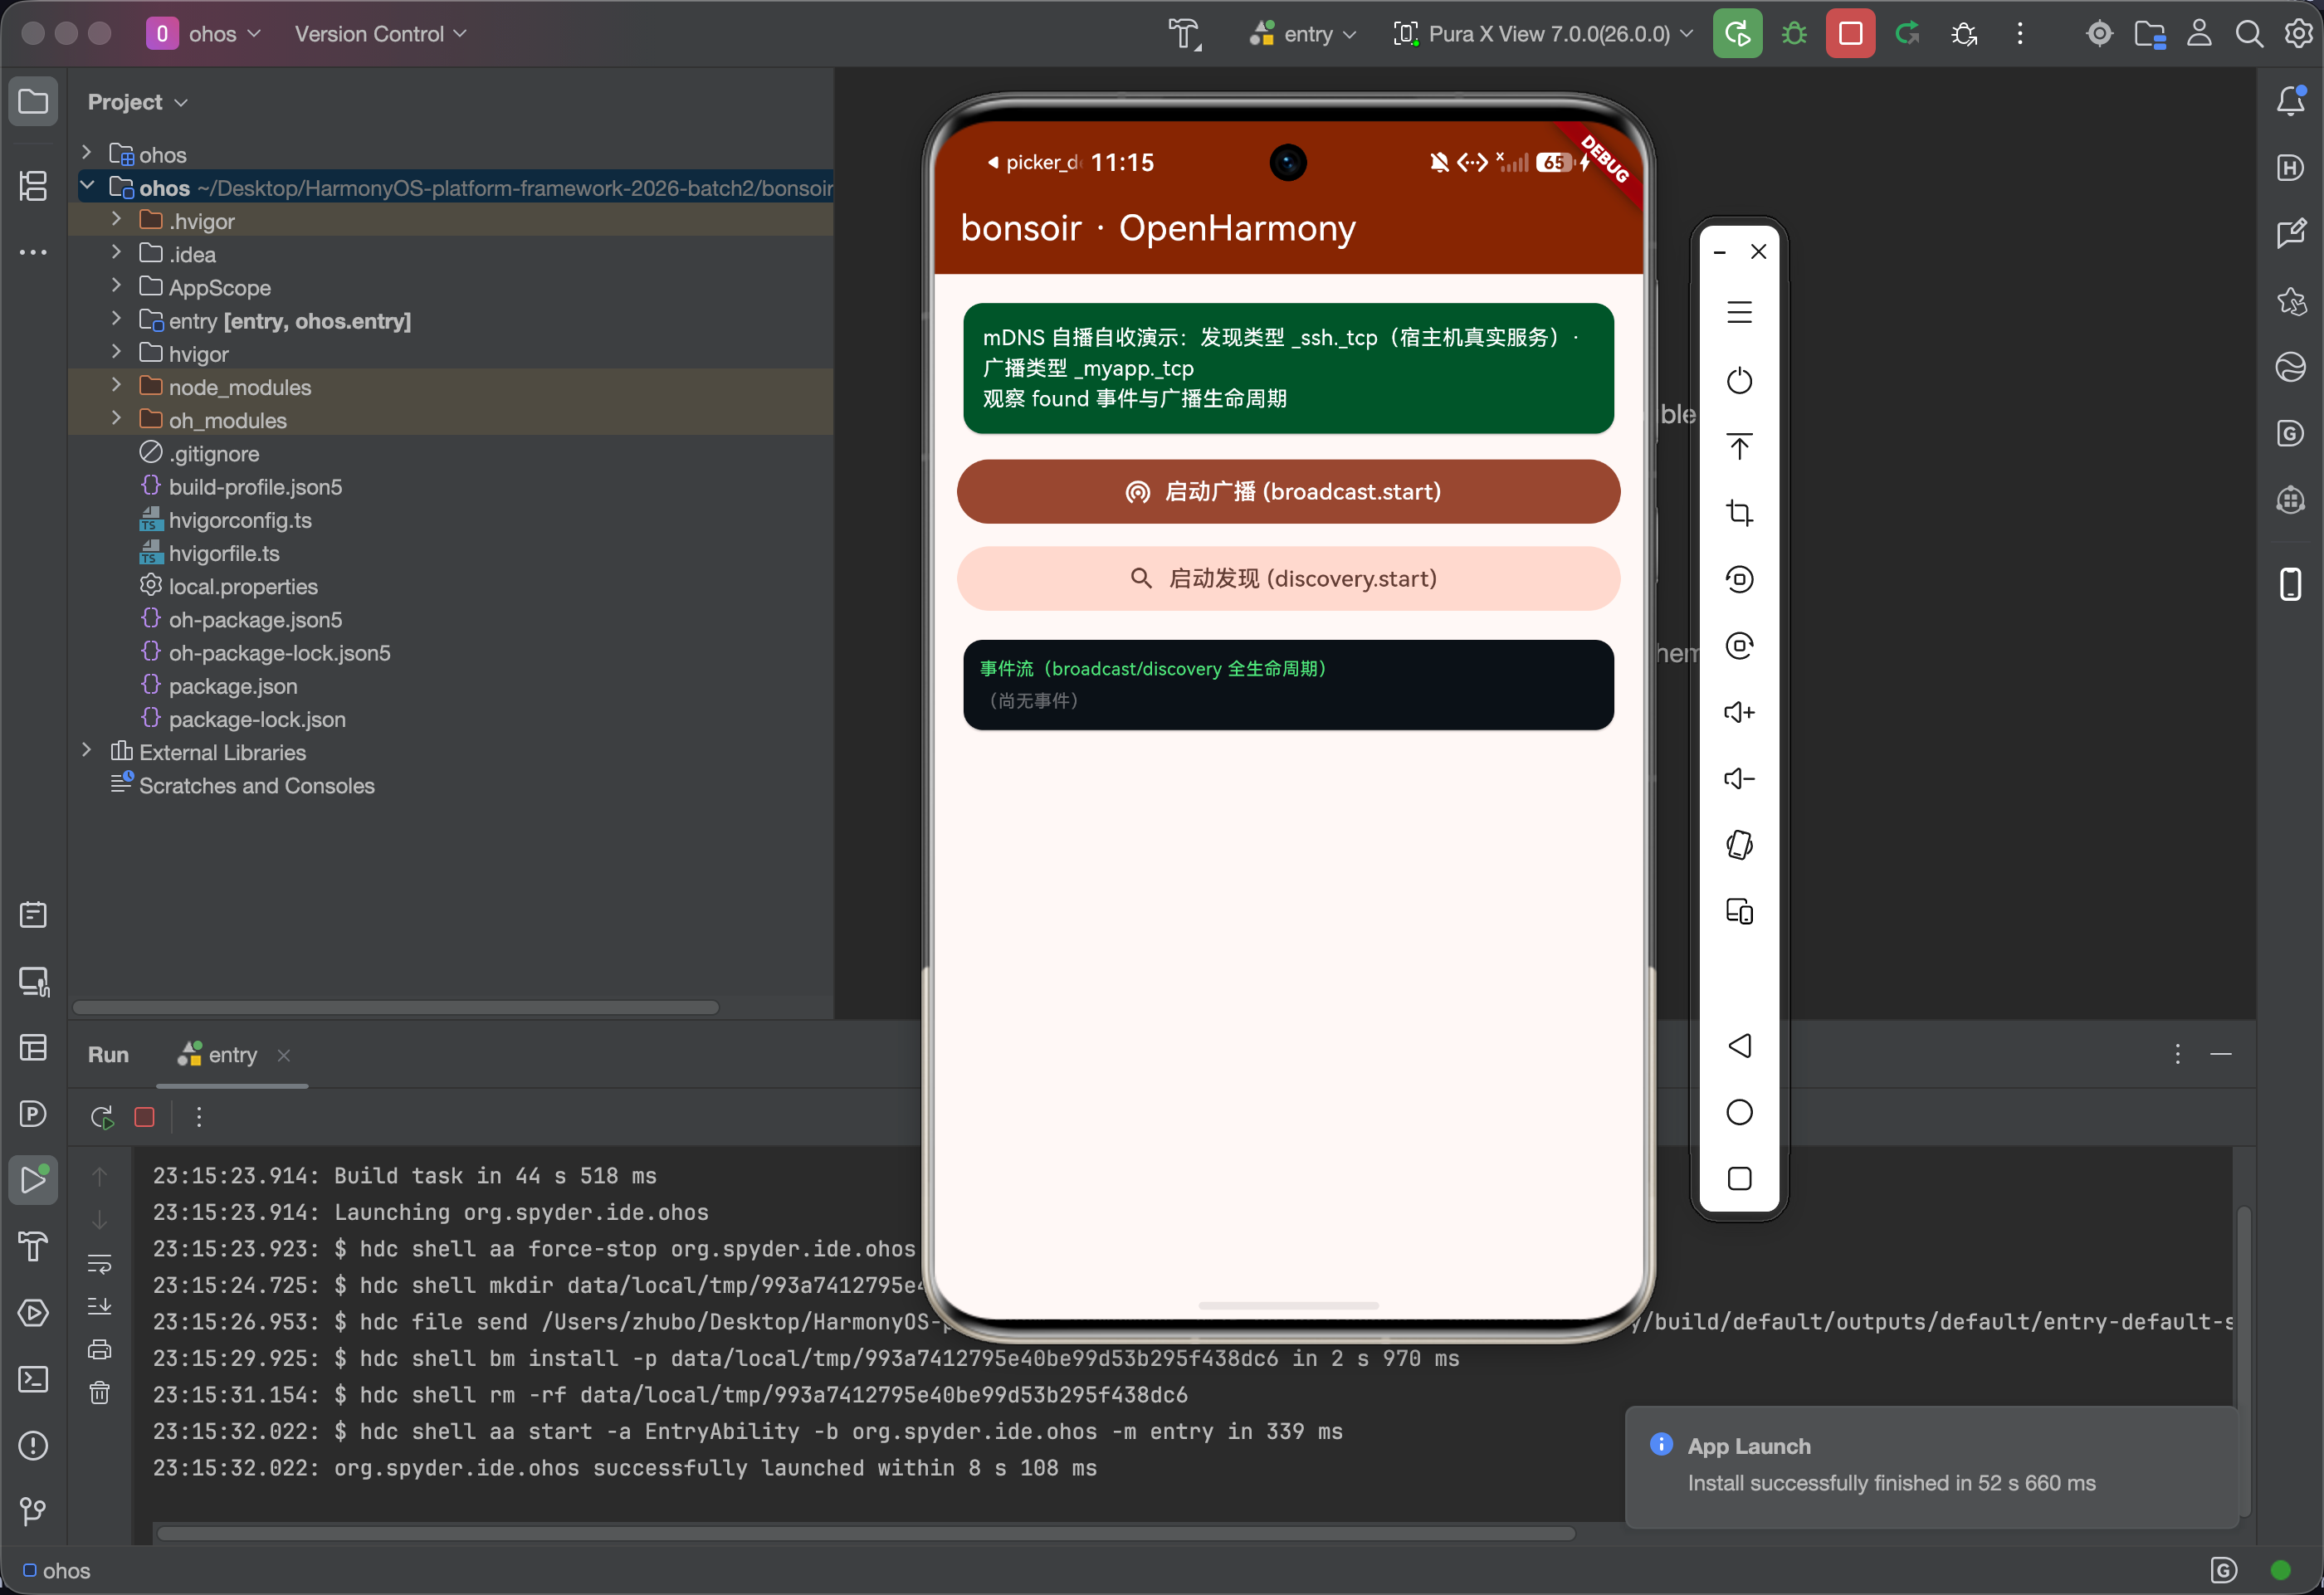The width and height of the screenshot is (2324, 1595).
Task: Select oh-package.json5 in project tree
Action: click(255, 619)
